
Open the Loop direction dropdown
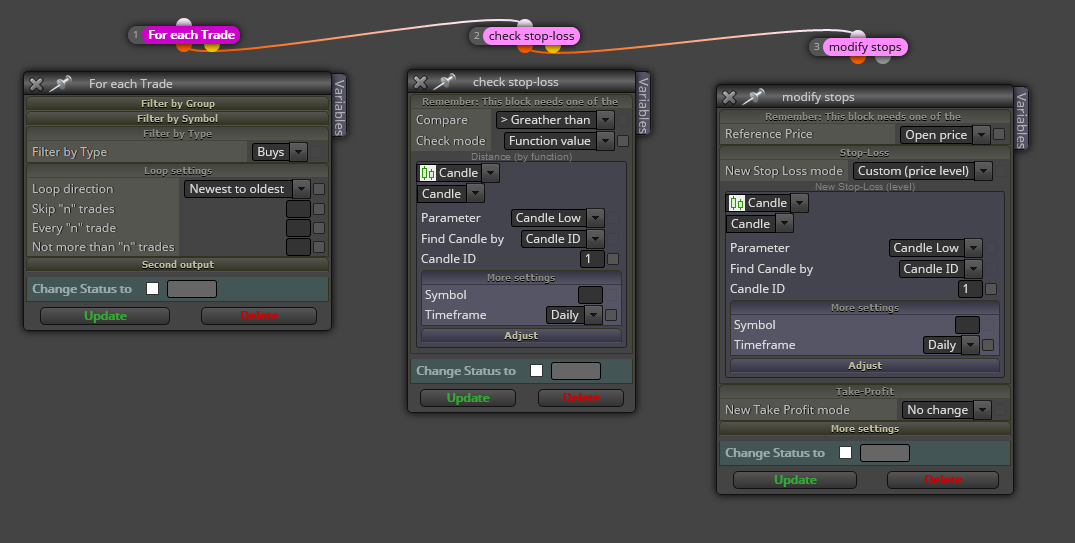coord(247,189)
